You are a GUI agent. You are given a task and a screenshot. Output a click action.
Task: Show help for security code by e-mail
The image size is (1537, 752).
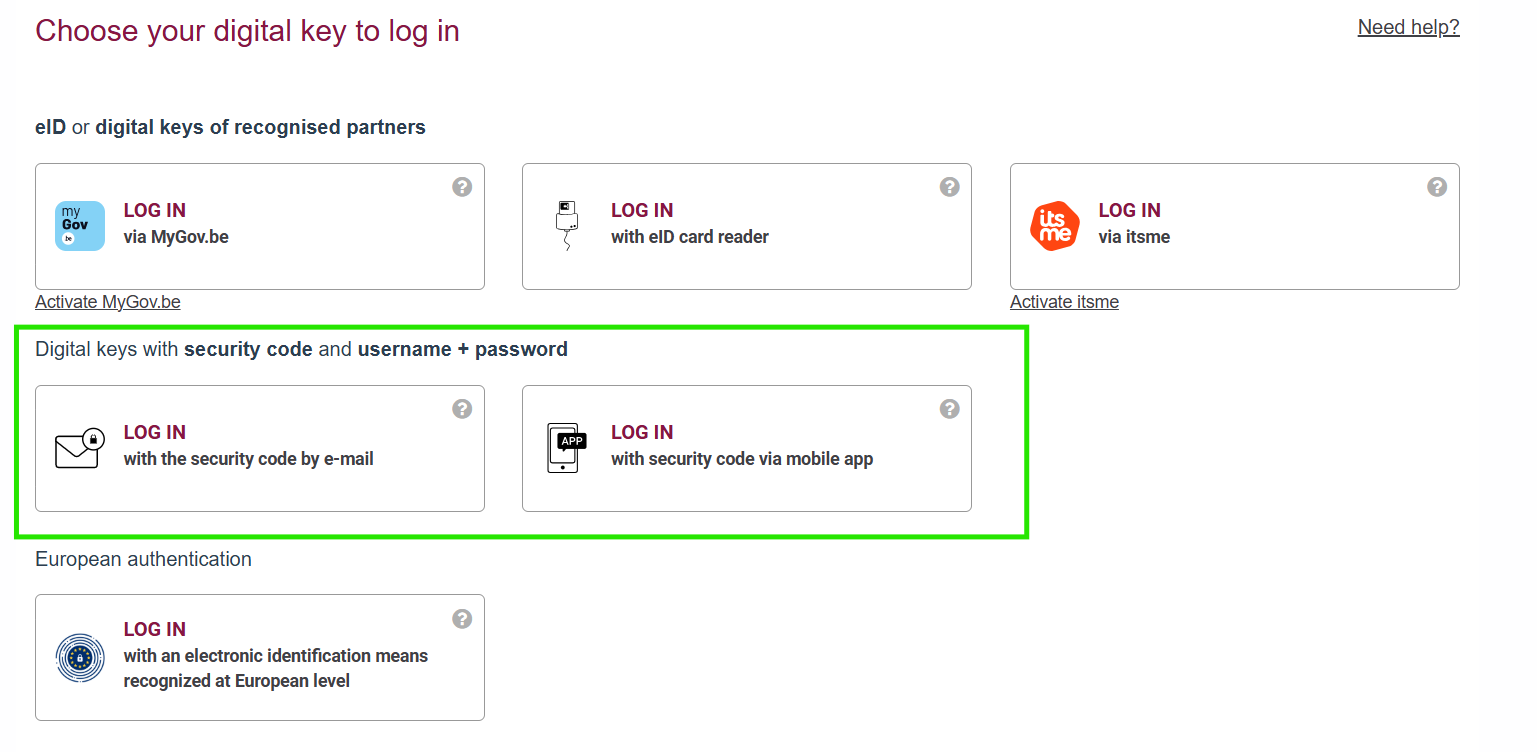(x=462, y=409)
